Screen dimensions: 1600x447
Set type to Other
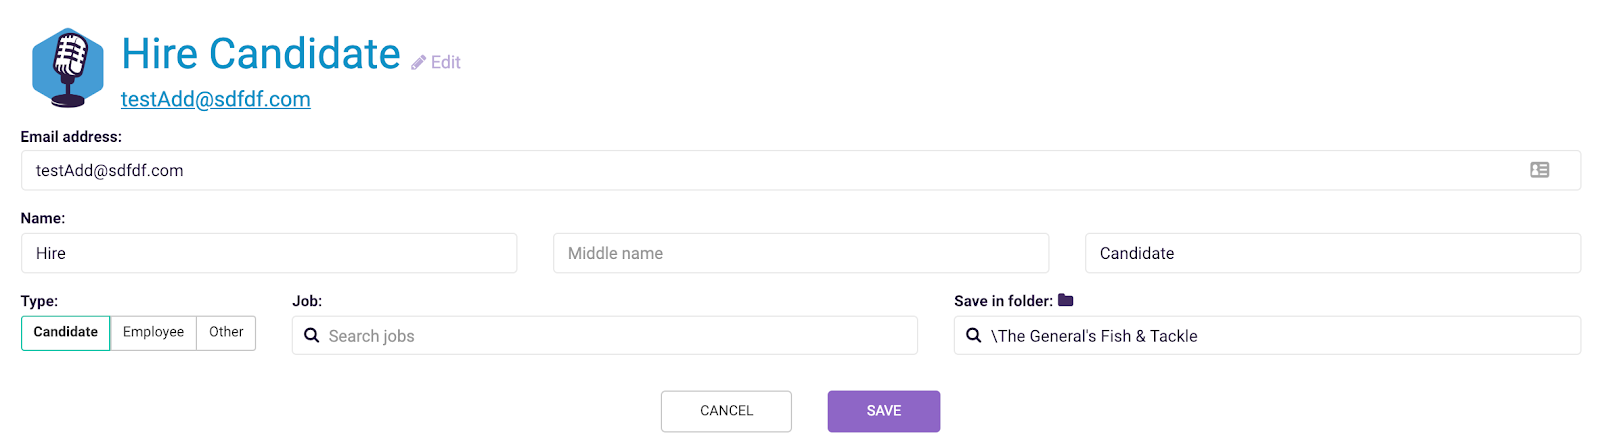(226, 333)
